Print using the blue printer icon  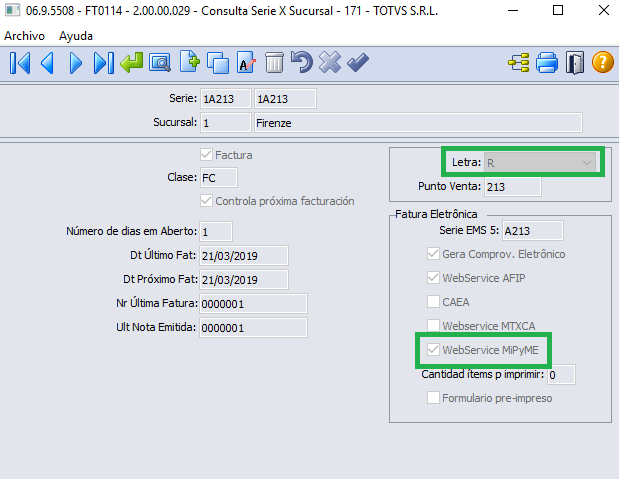(547, 63)
